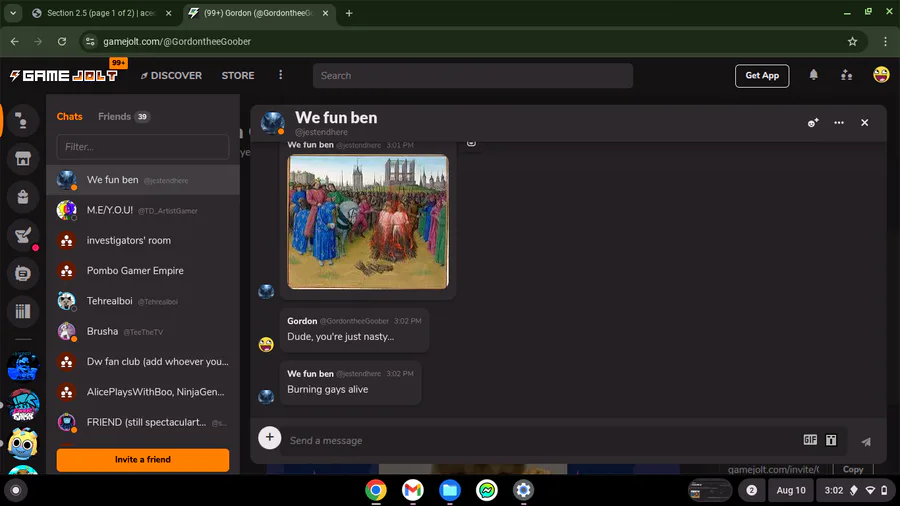Click the add members icon in the chat header
The width and height of the screenshot is (900, 506).
point(813,123)
